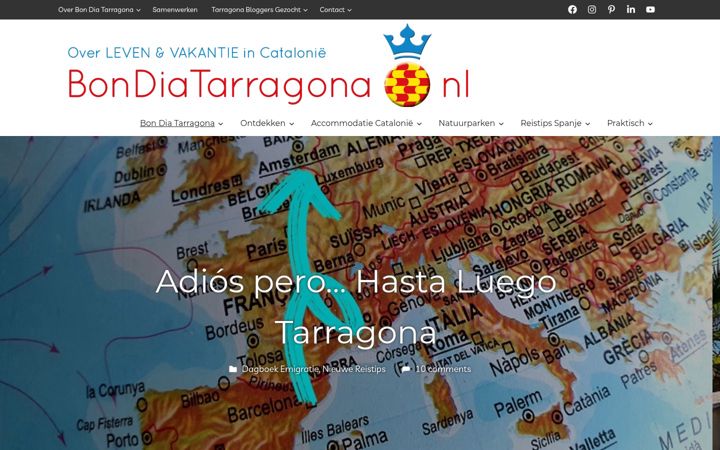Expand the Contact menu chevron

349,10
